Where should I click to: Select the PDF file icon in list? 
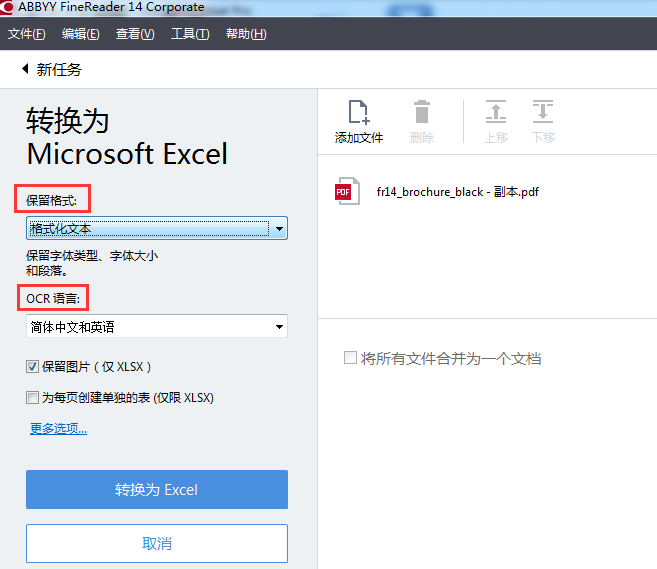pos(347,191)
